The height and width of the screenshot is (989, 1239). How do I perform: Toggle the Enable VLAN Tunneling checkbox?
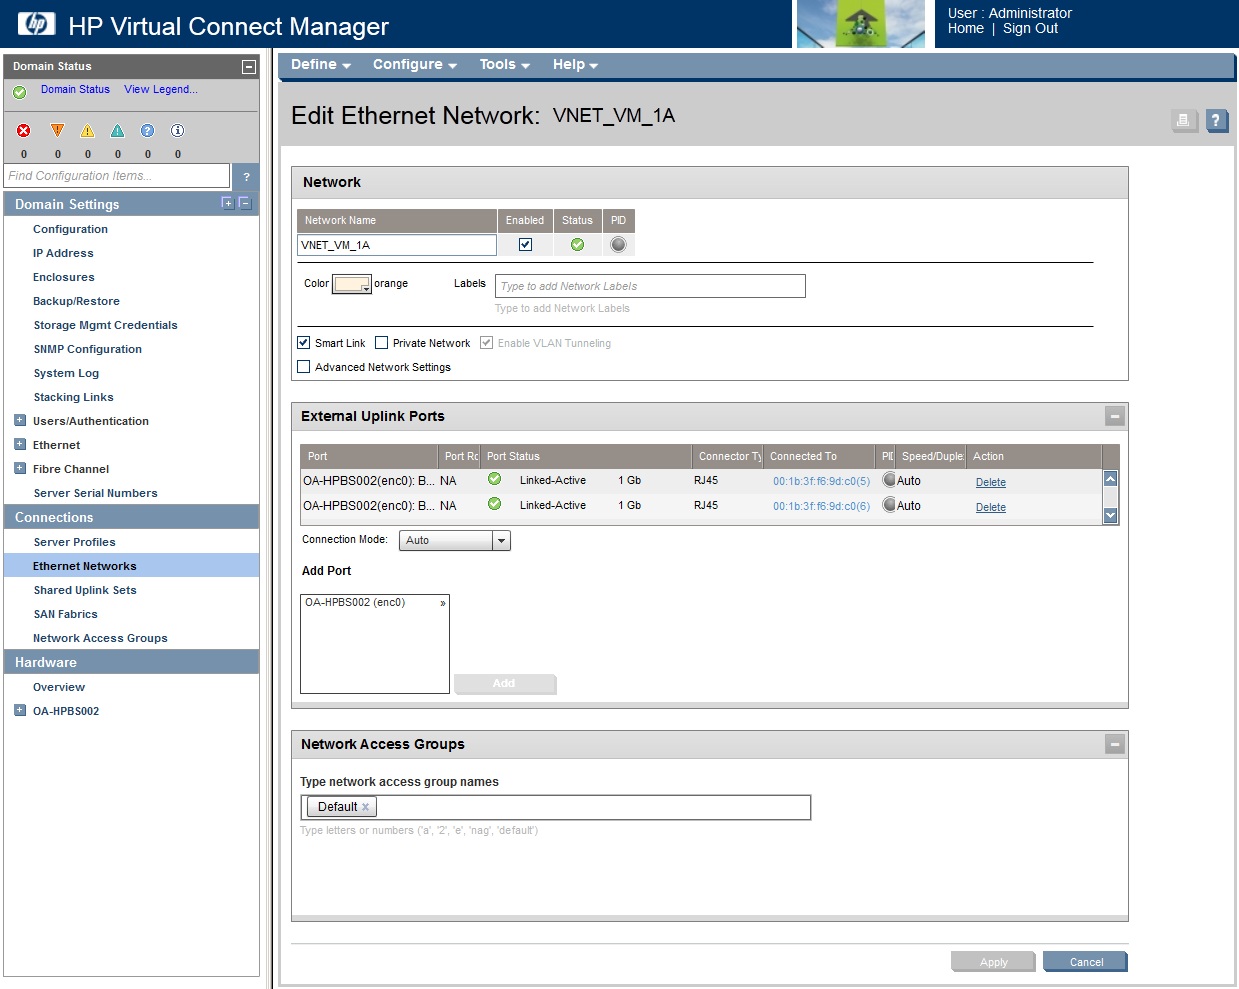[x=487, y=343]
